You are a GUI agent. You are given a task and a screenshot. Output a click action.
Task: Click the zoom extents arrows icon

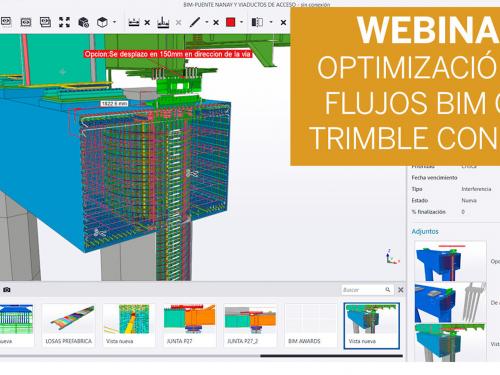[x=64, y=22]
